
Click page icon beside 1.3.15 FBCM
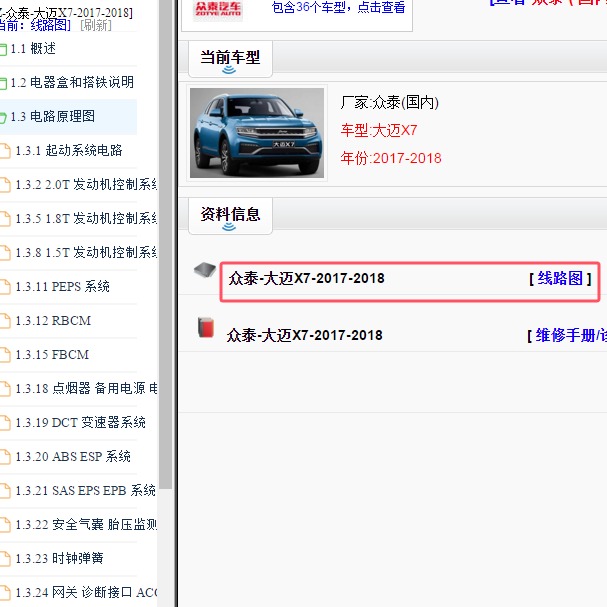coord(5,355)
